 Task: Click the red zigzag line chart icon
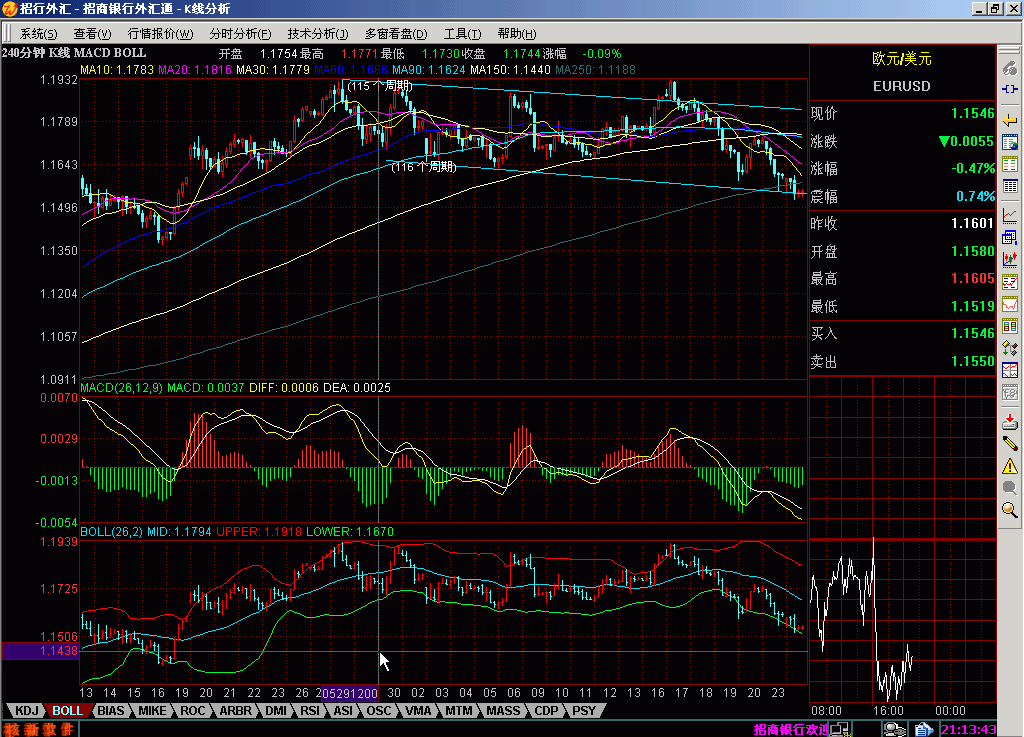(x=1010, y=304)
